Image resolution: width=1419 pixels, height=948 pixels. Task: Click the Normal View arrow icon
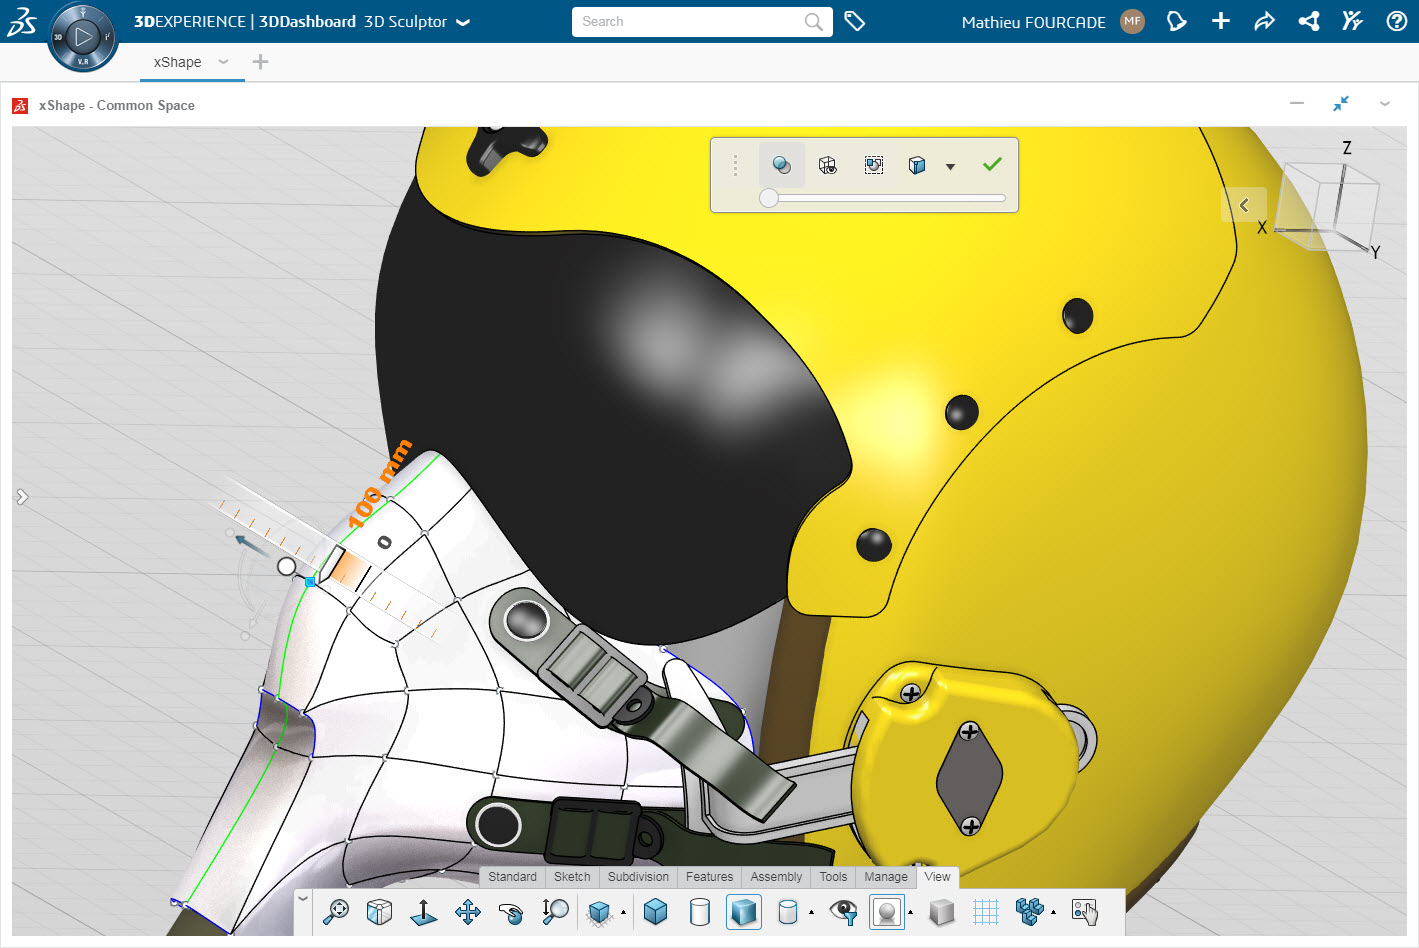coord(423,912)
